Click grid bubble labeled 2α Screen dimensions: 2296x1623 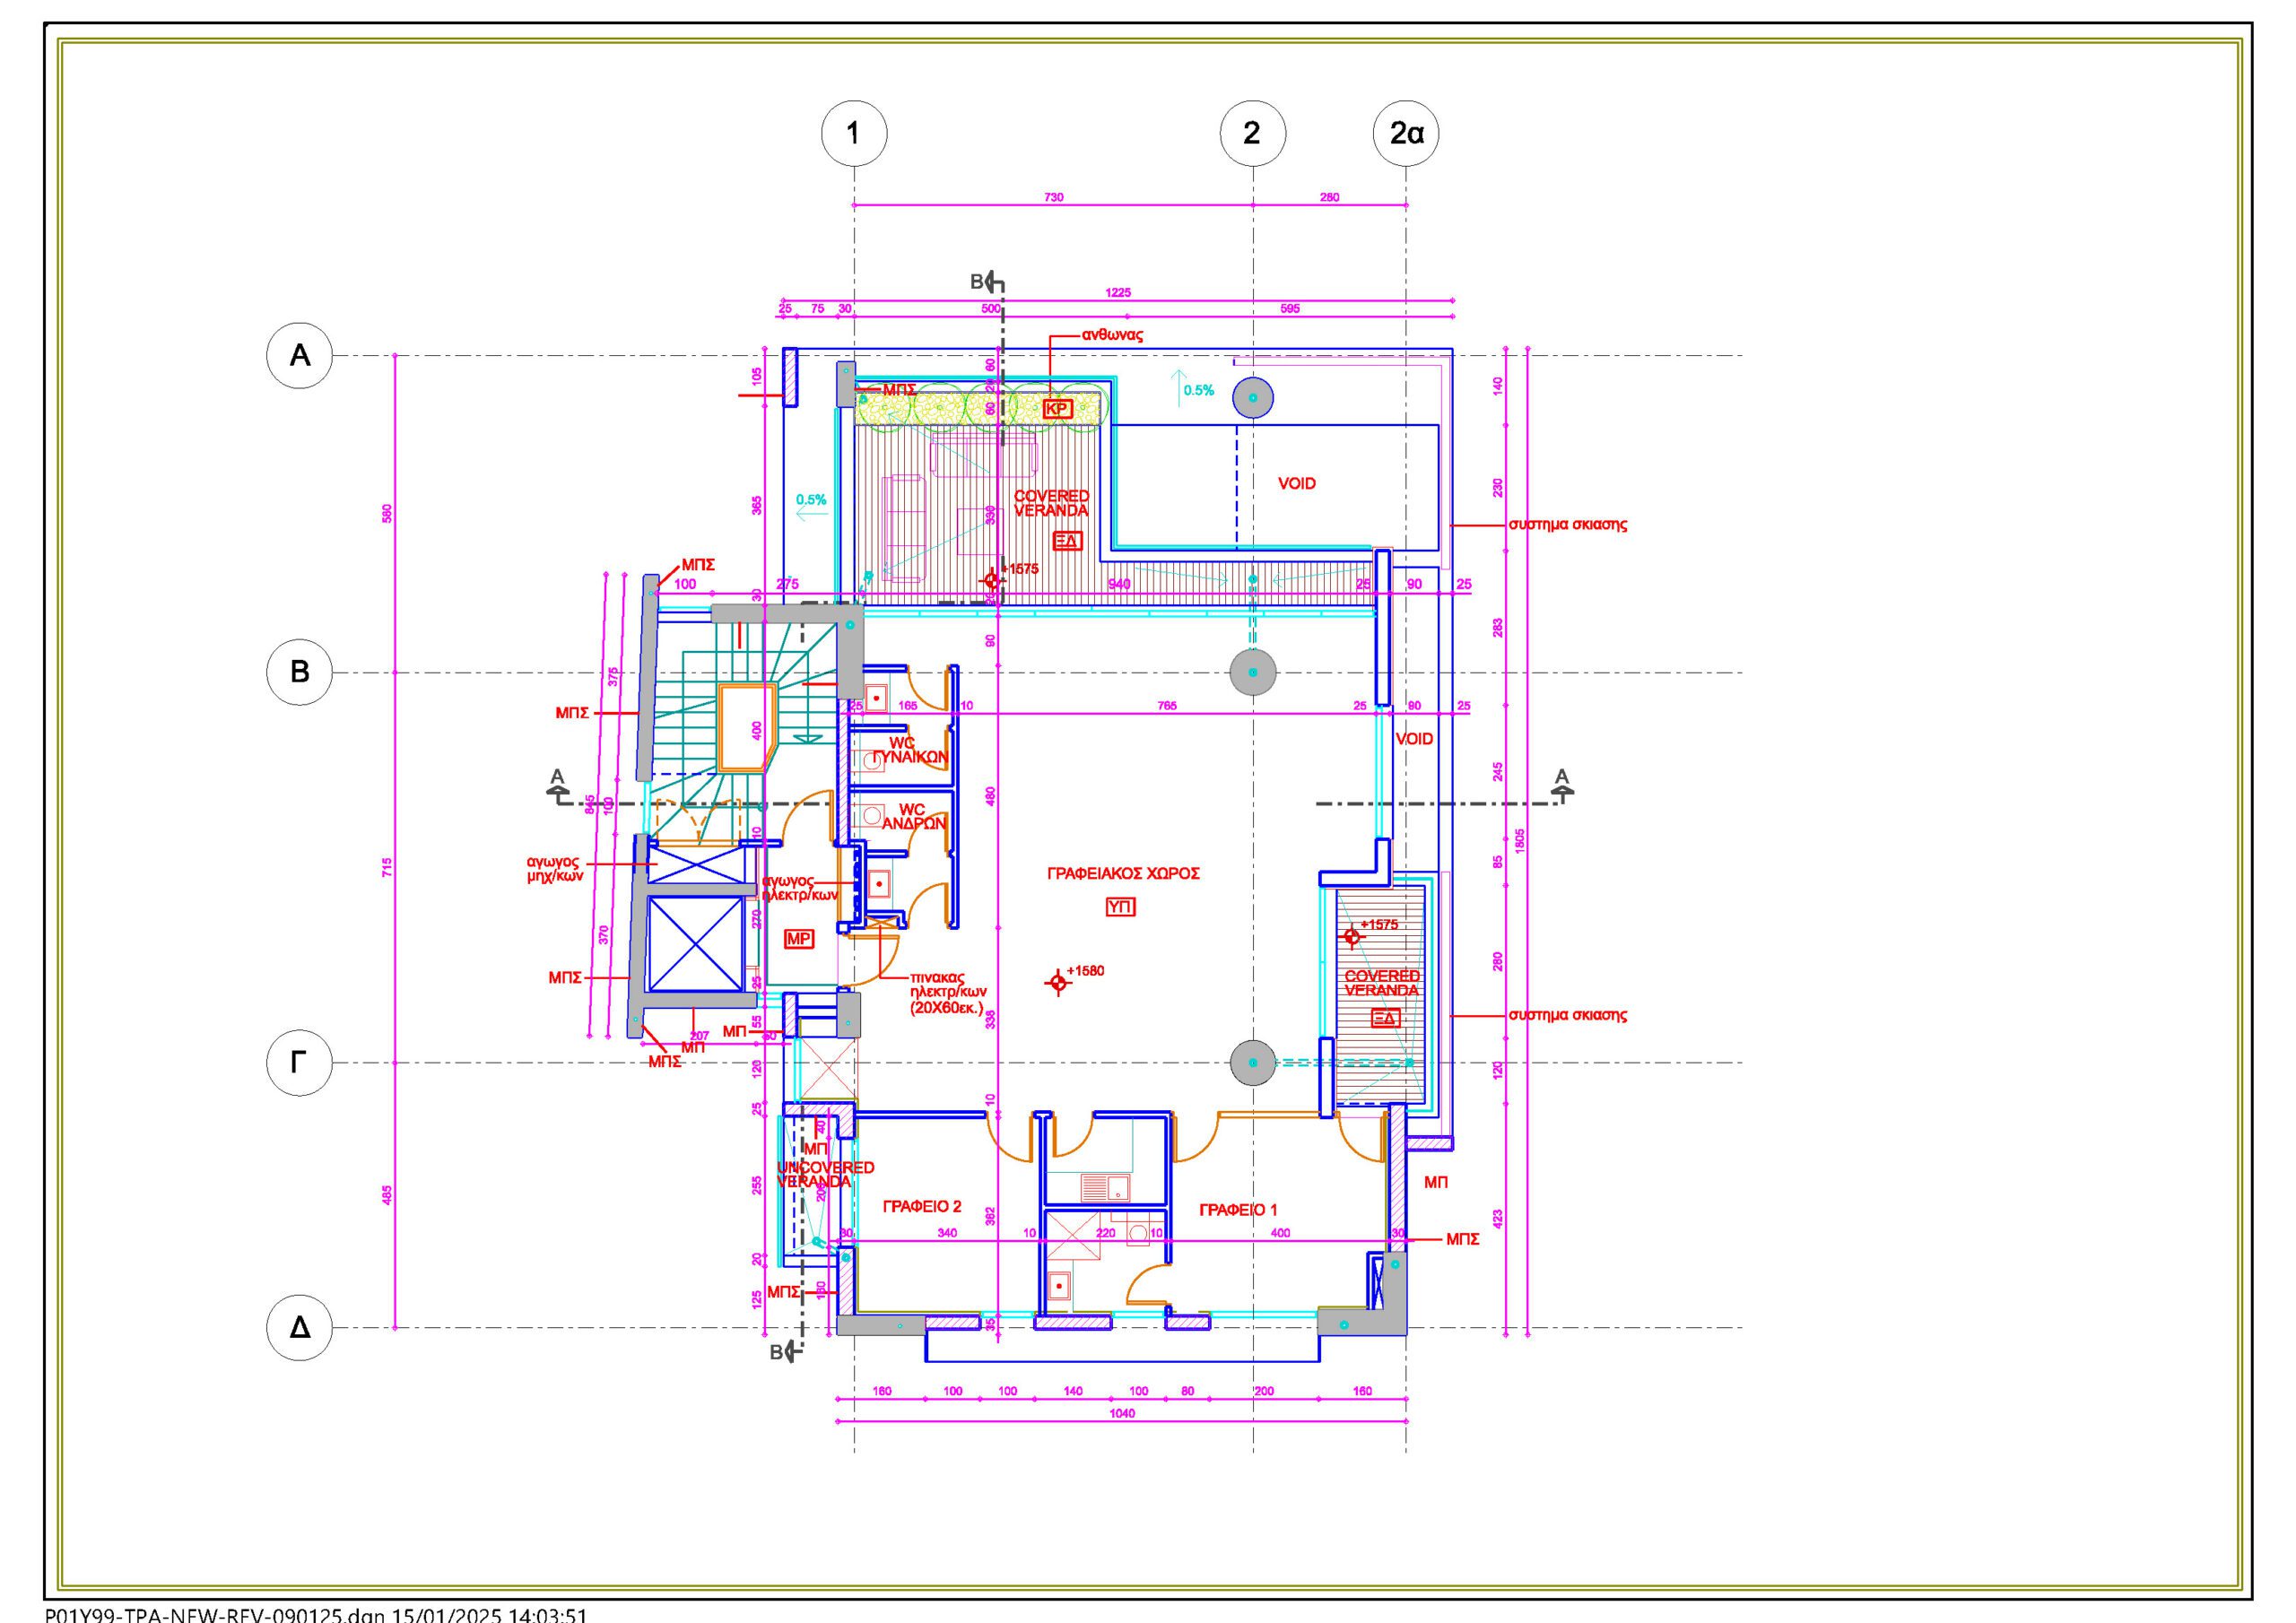click(1406, 133)
